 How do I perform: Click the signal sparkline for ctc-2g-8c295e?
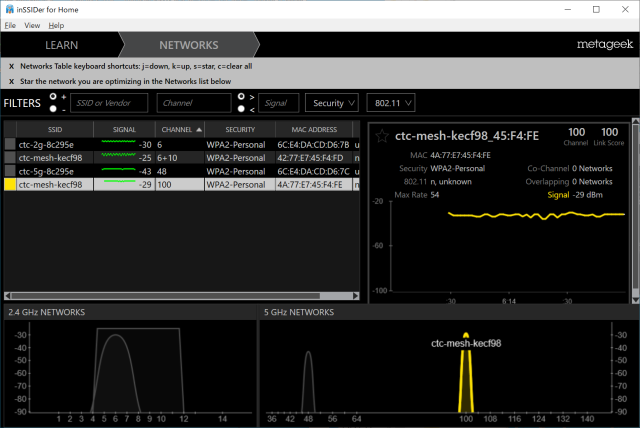tap(118, 142)
